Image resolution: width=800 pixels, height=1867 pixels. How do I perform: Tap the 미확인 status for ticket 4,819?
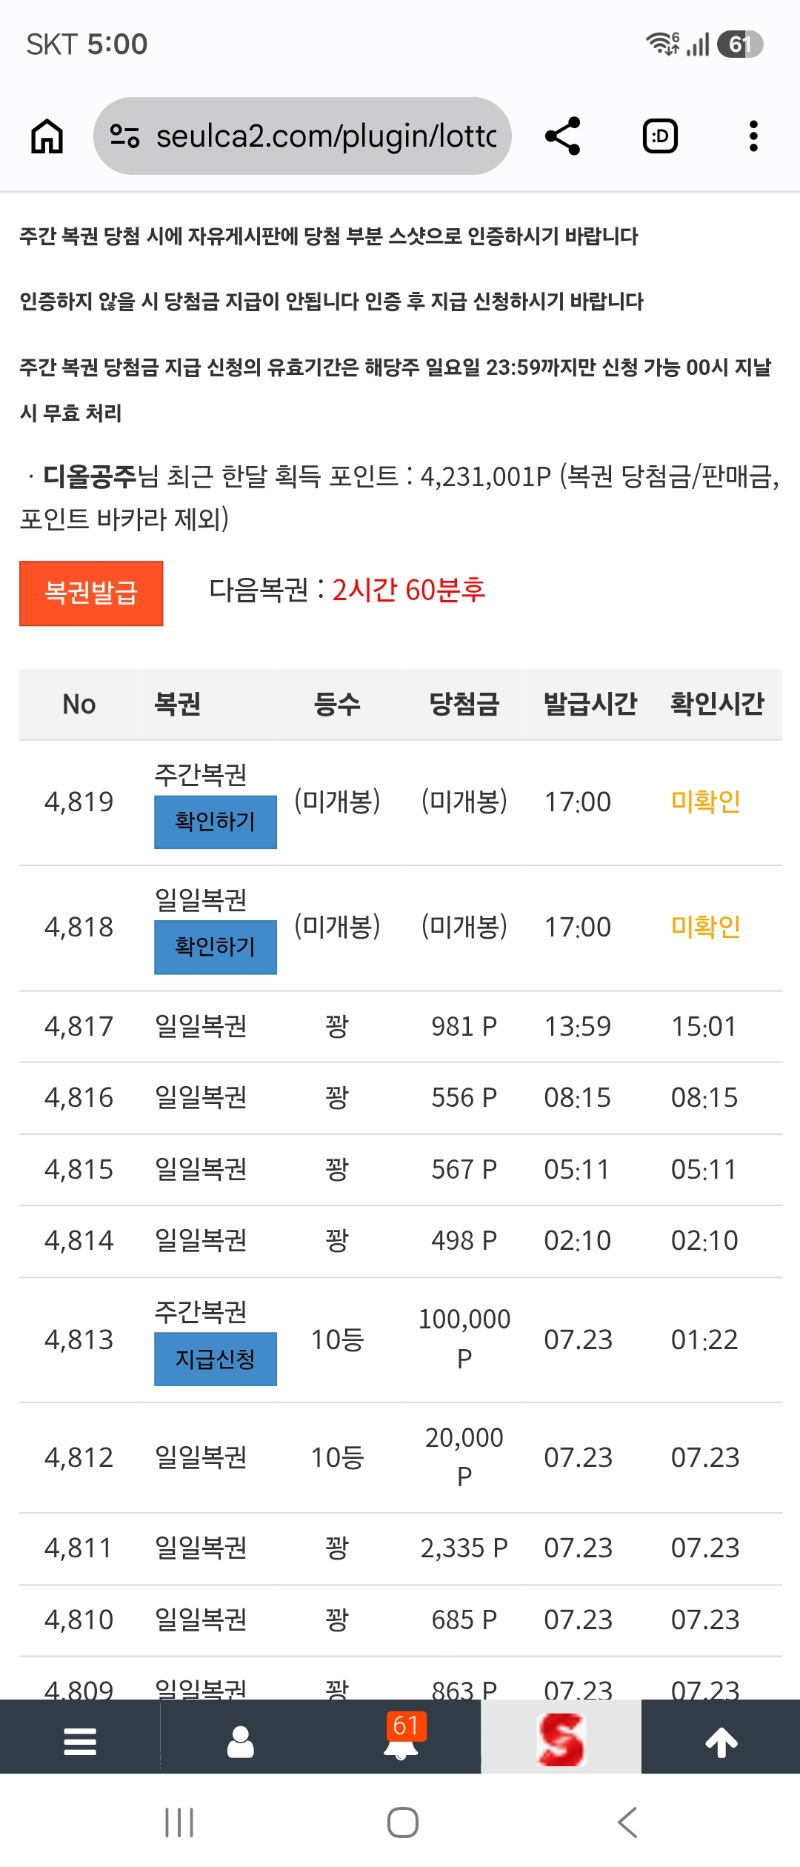(x=706, y=802)
